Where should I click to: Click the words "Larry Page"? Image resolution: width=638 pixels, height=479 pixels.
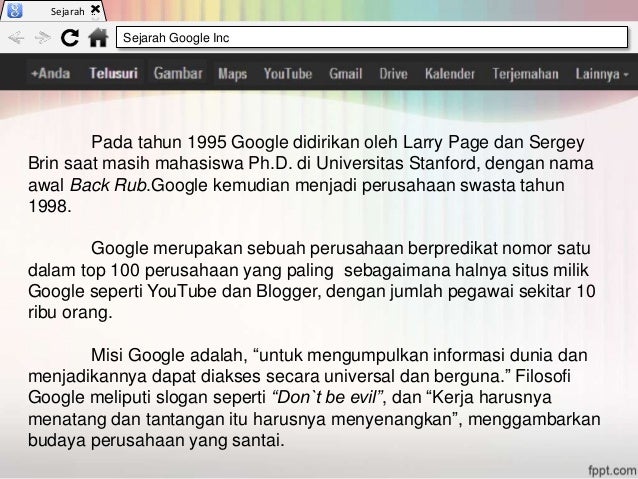(x=446, y=142)
